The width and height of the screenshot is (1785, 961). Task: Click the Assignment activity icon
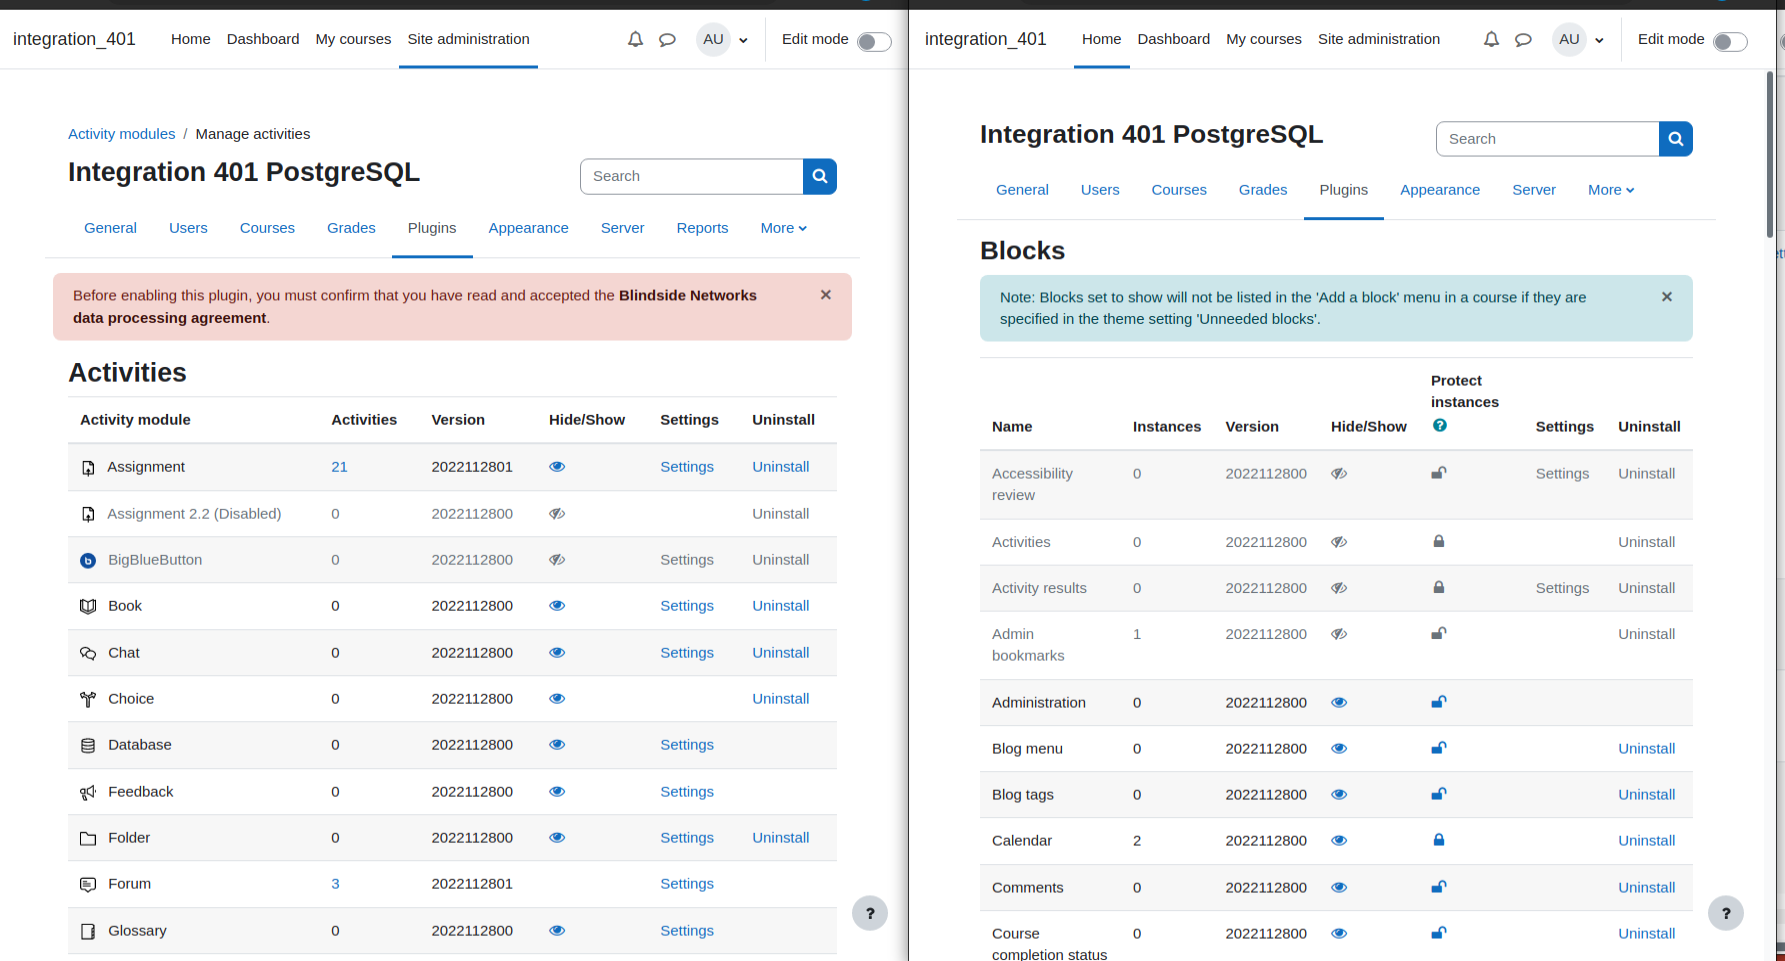88,467
